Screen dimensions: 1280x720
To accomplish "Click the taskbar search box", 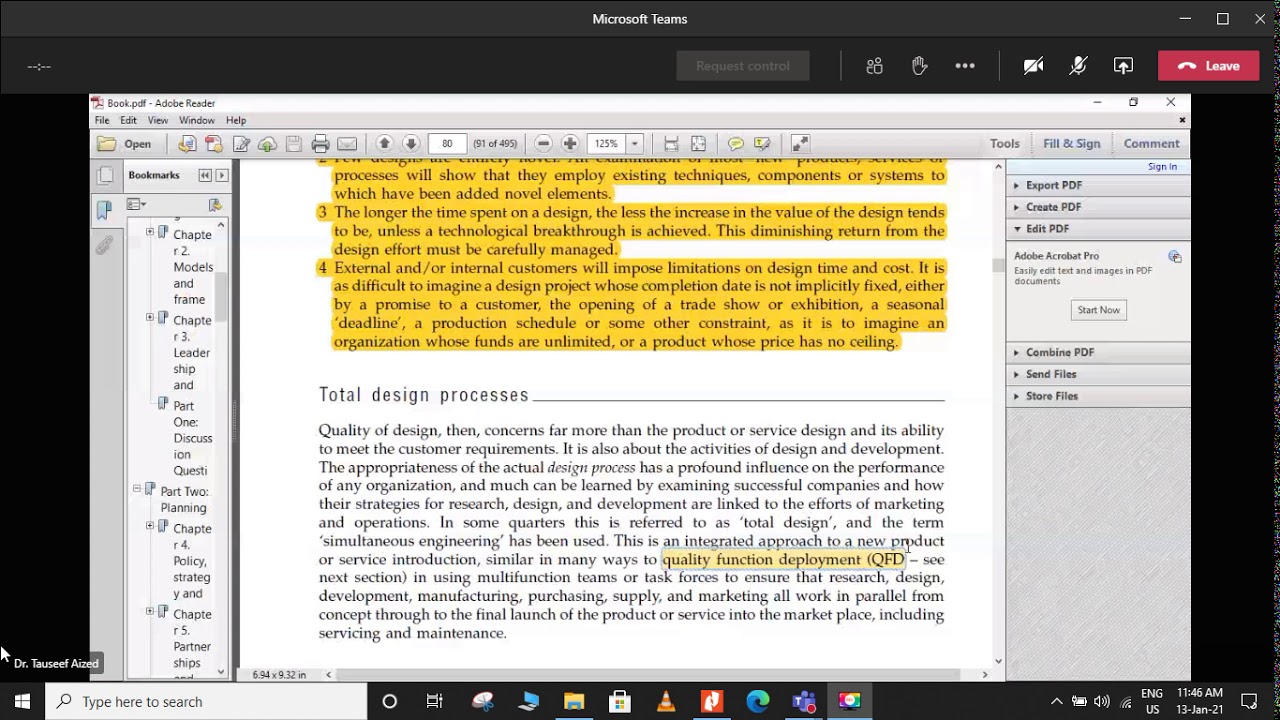I will point(206,701).
